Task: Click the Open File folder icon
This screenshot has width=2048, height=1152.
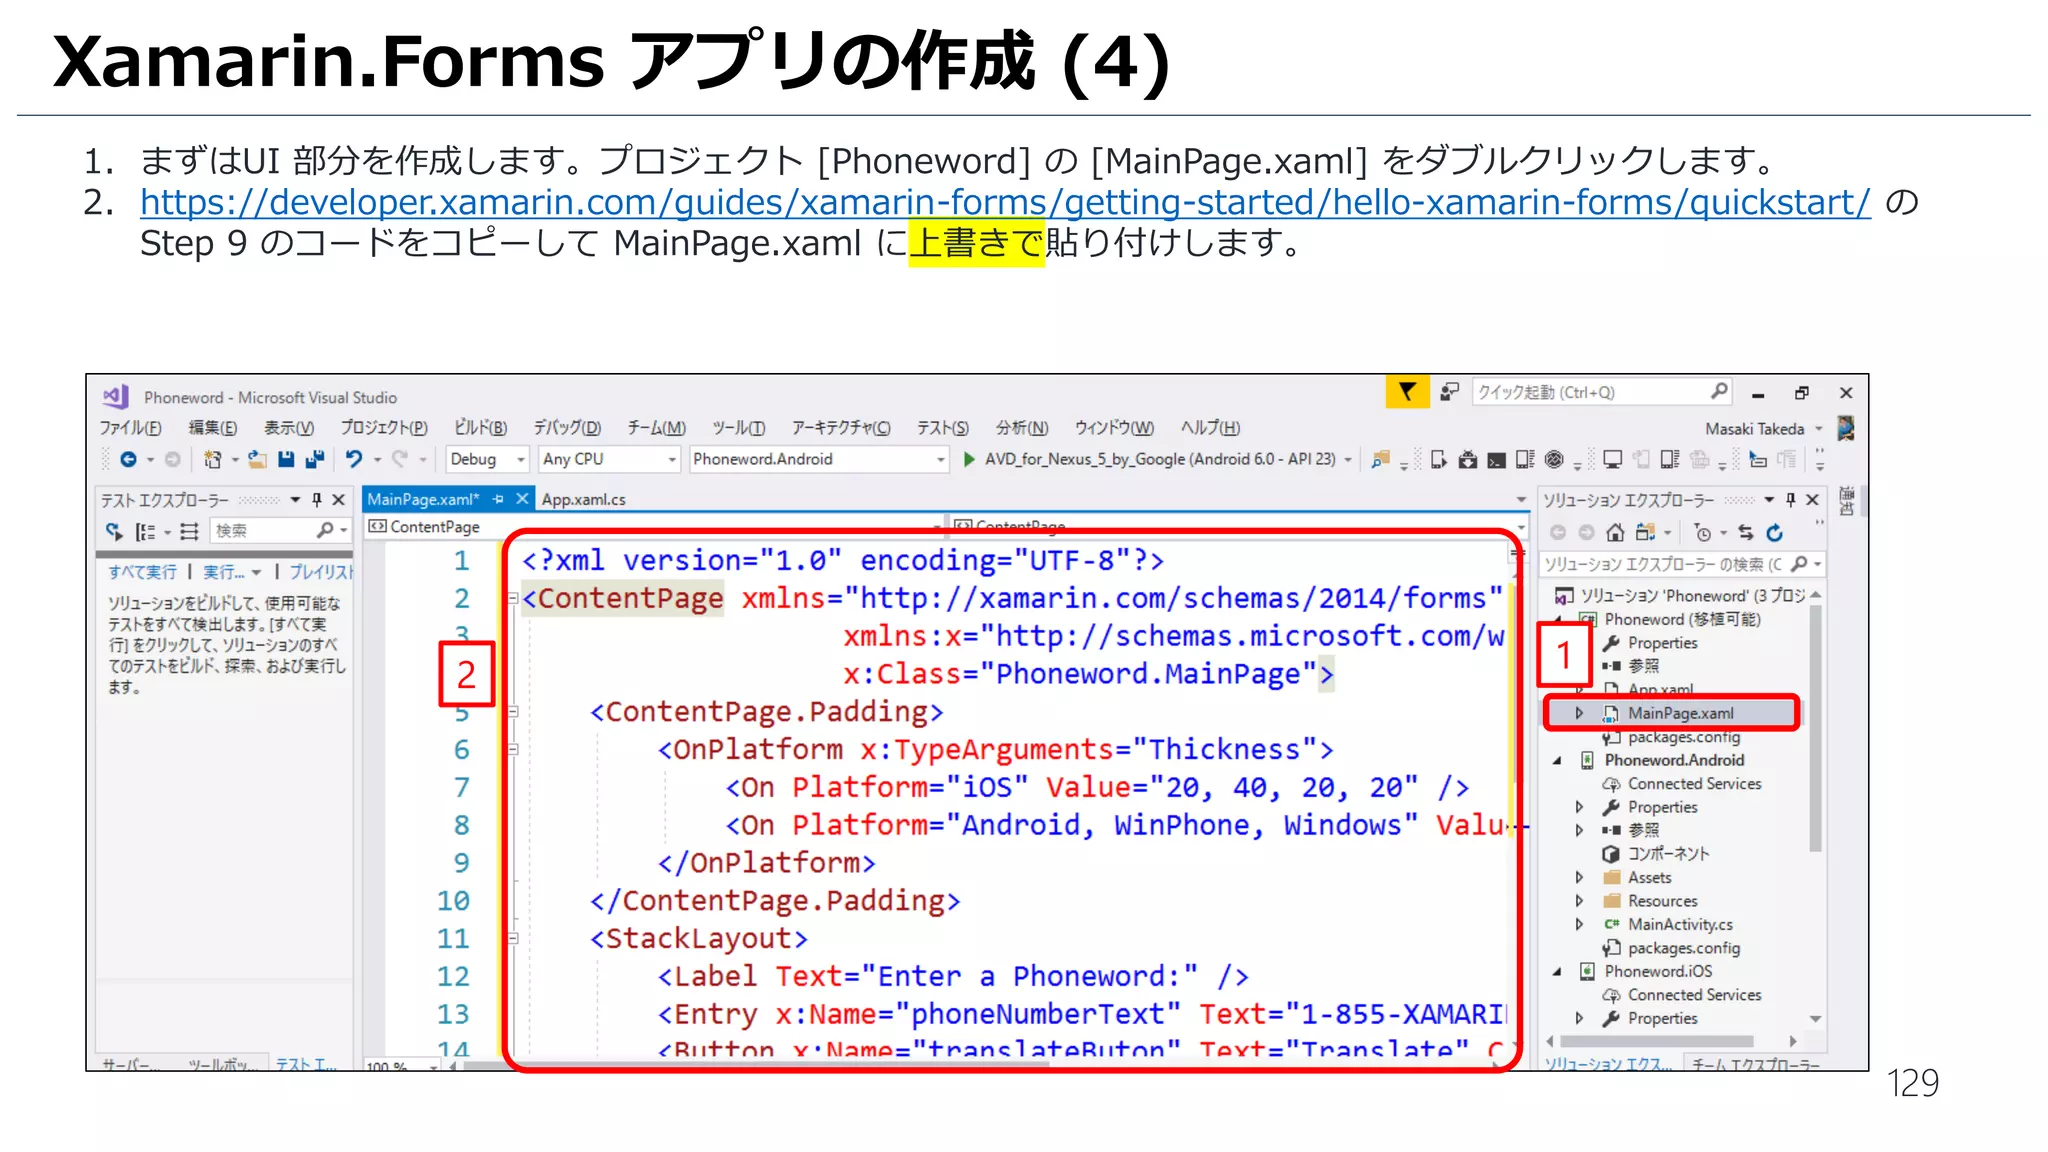Action: pos(257,459)
